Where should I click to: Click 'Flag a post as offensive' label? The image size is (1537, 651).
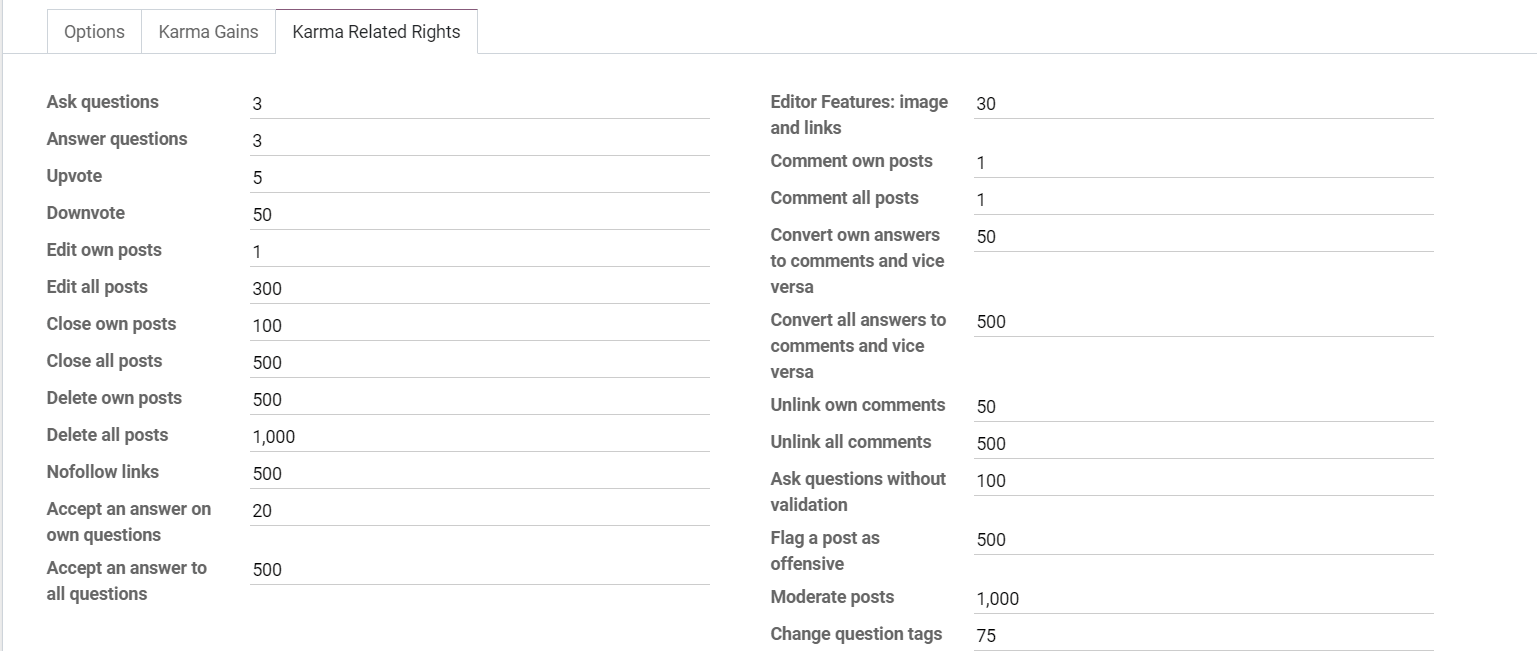coord(825,551)
